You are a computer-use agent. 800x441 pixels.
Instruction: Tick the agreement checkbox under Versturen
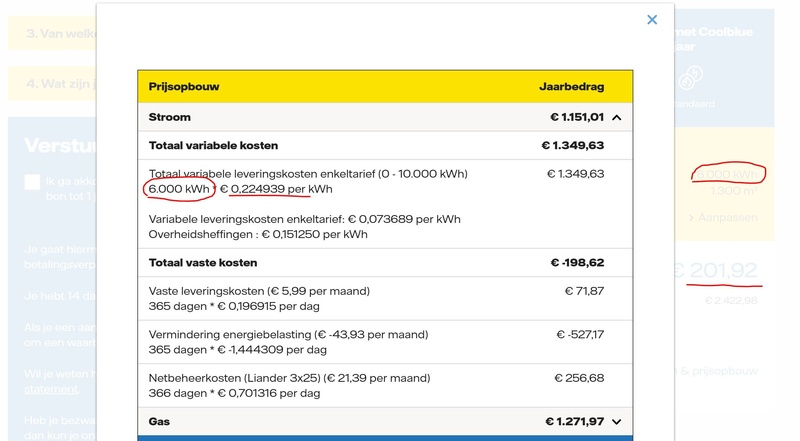click(33, 182)
